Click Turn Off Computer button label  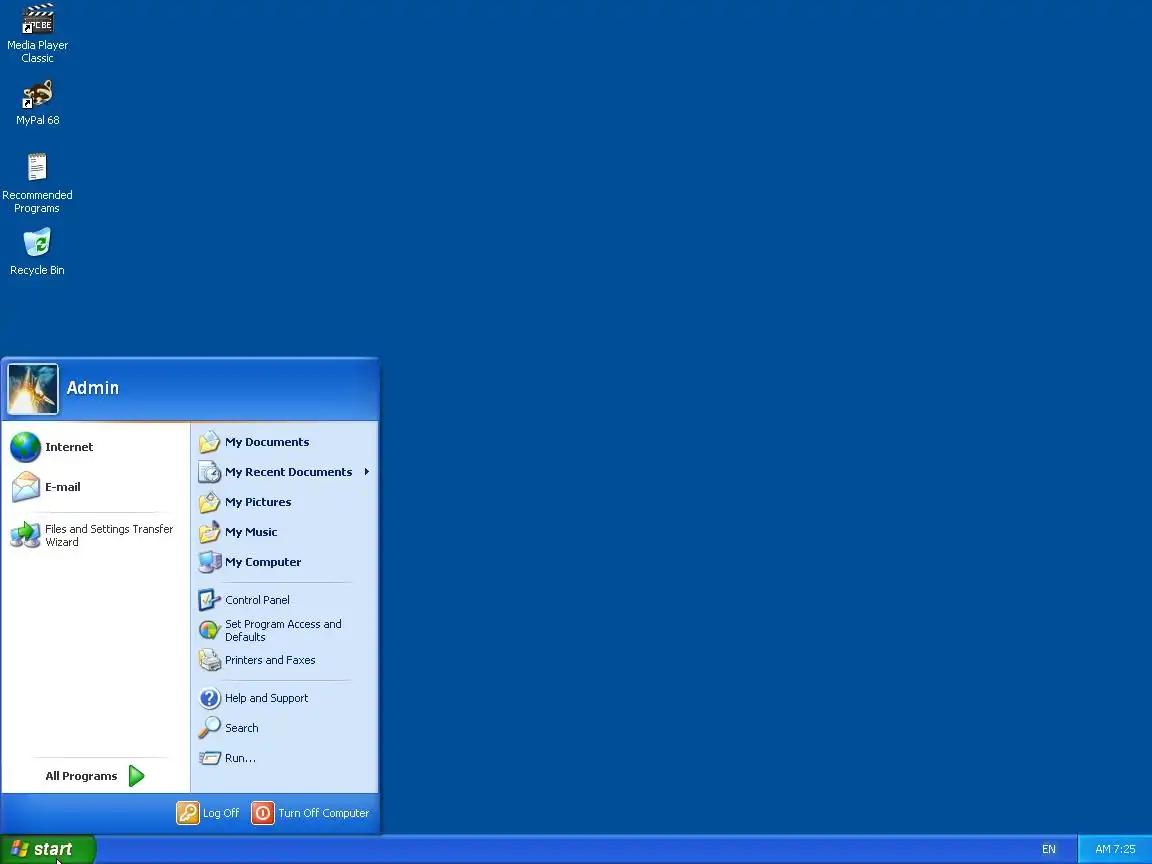(x=323, y=813)
